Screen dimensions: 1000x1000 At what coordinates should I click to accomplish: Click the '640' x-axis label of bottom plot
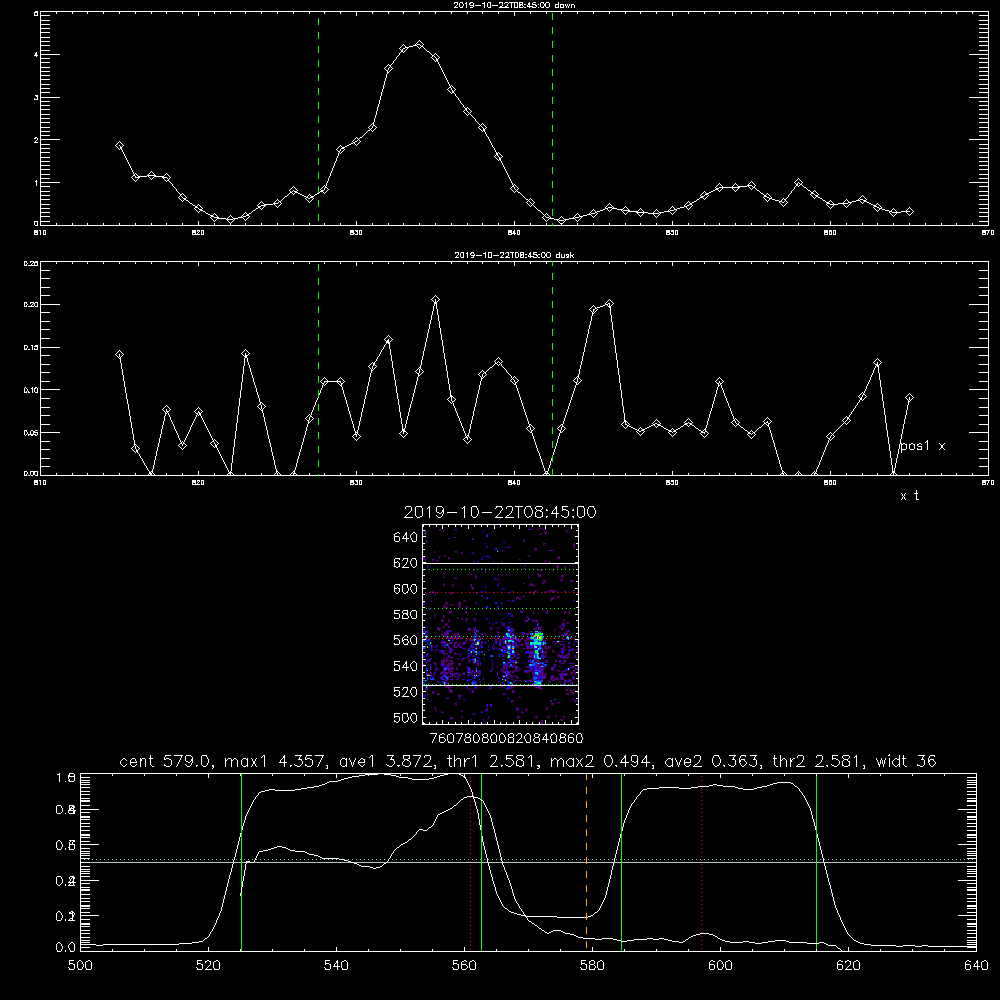976,966
